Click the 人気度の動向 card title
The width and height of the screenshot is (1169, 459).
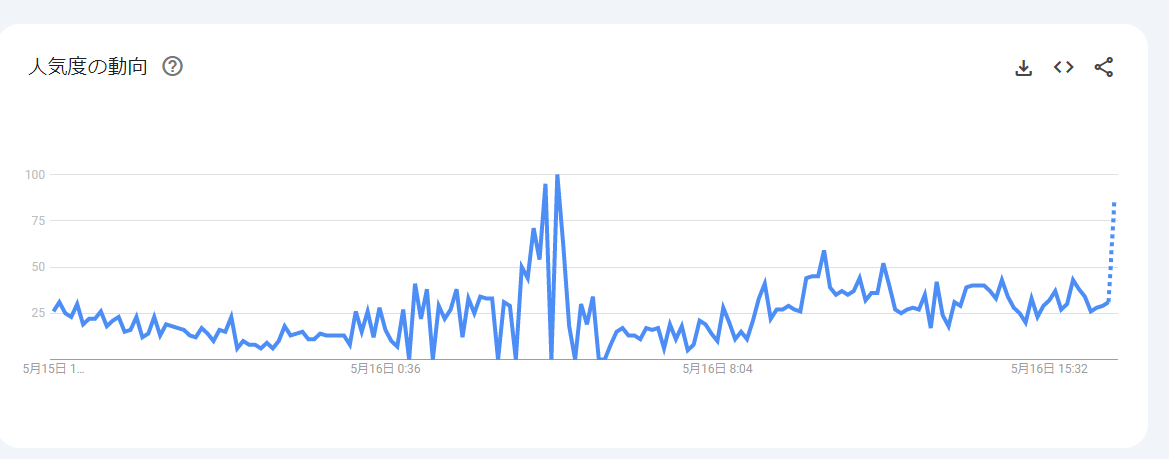pyautogui.click(x=88, y=67)
